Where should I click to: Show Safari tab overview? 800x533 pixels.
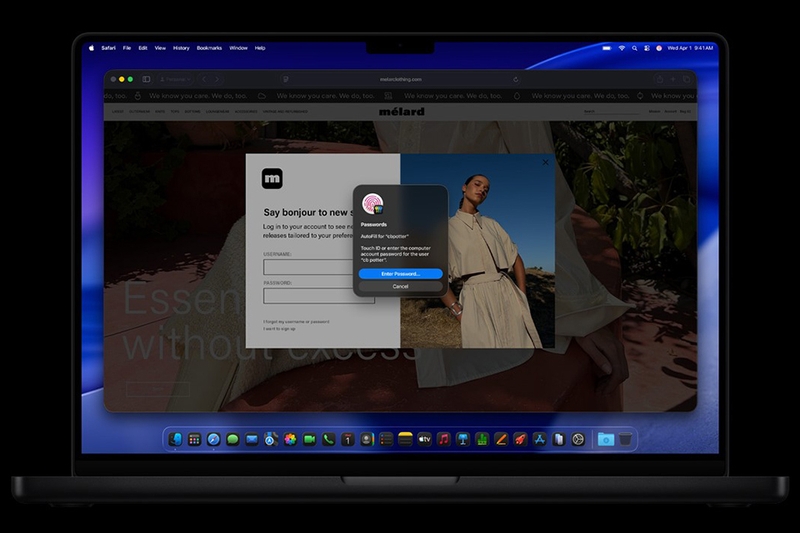click(687, 79)
